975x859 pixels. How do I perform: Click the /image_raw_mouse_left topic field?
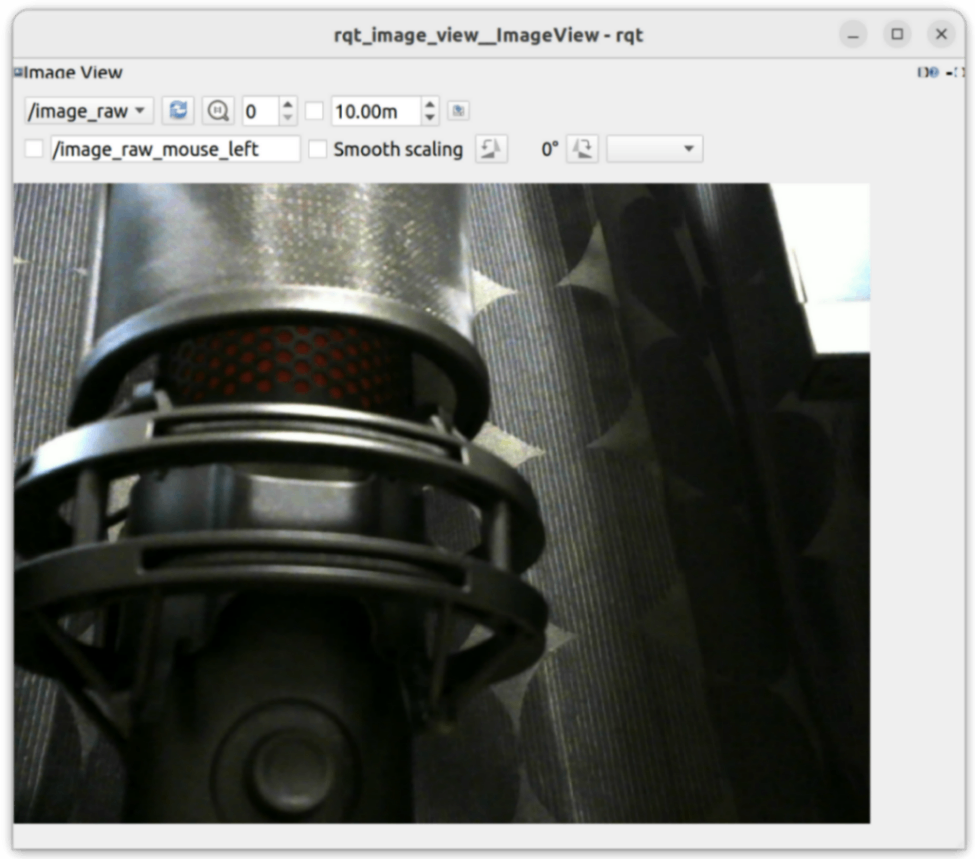175,149
